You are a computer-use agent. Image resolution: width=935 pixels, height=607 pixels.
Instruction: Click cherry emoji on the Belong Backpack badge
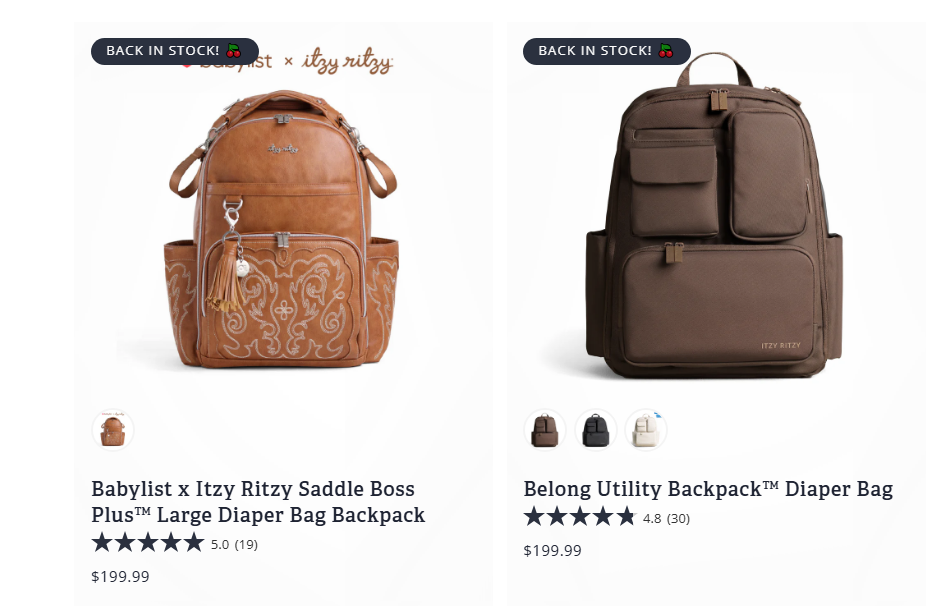tap(665, 51)
